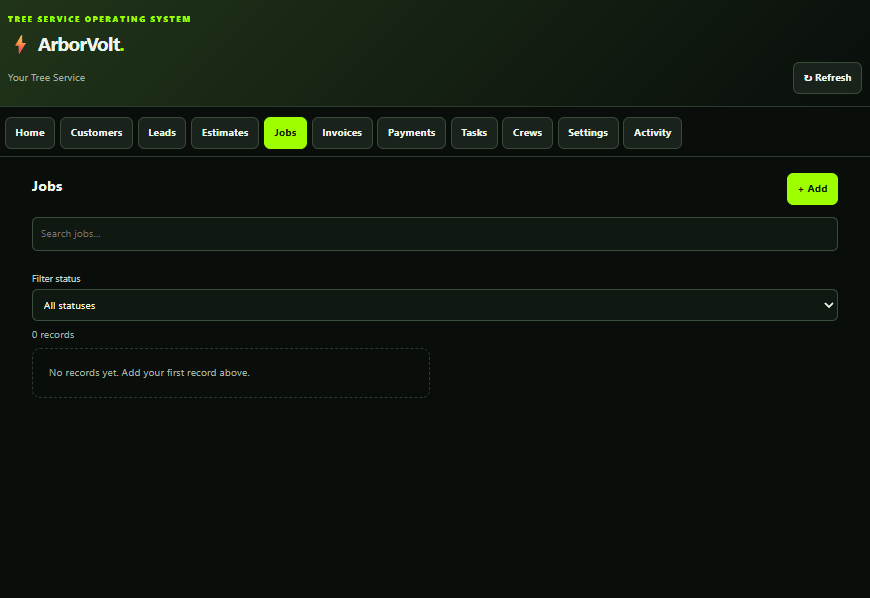Show the Crews tab
Viewport: 870px width, 598px height.
(527, 133)
